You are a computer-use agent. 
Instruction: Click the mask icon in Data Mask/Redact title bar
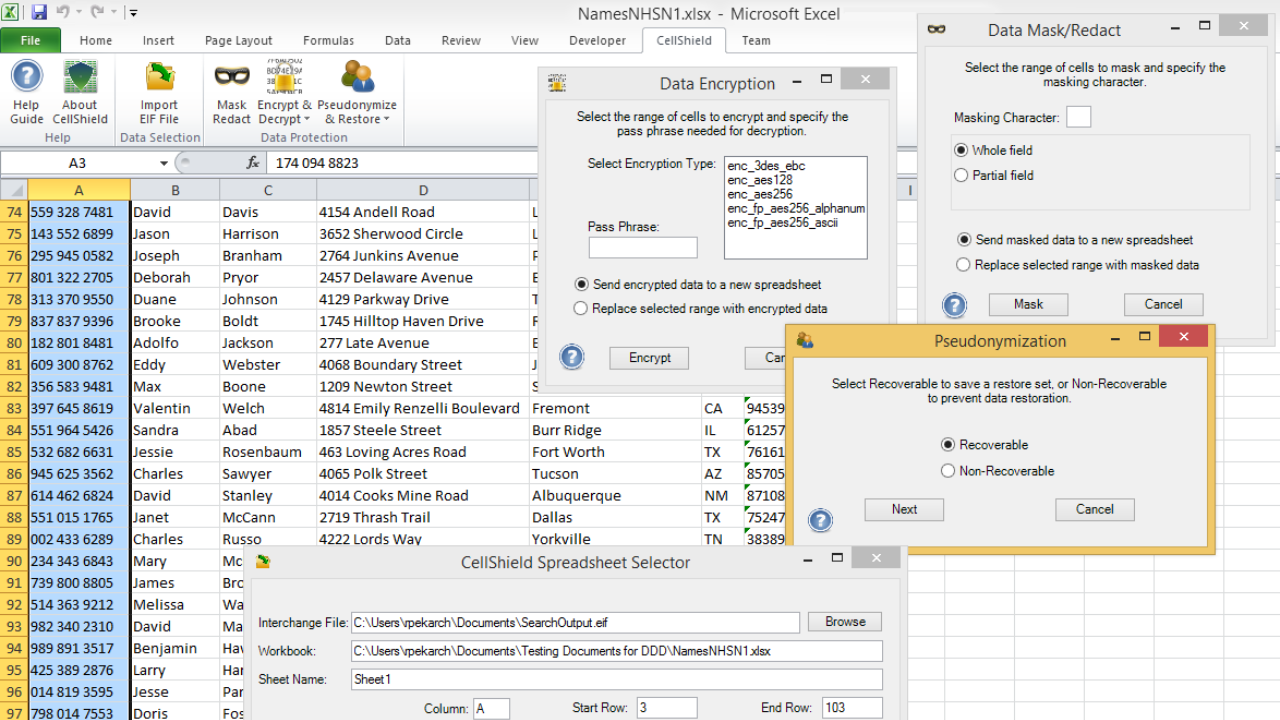[x=937, y=30]
